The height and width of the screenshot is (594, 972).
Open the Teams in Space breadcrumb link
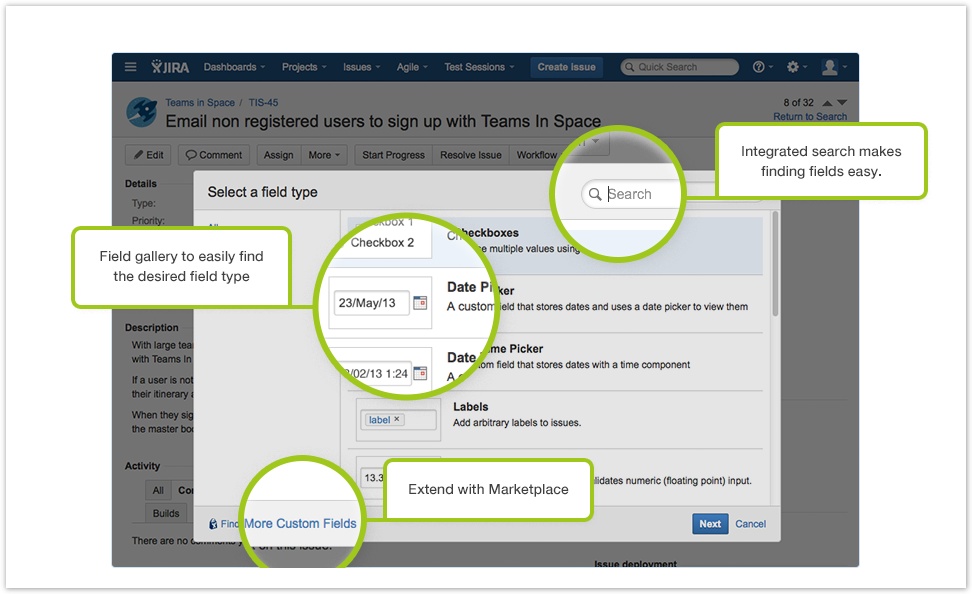coord(200,102)
